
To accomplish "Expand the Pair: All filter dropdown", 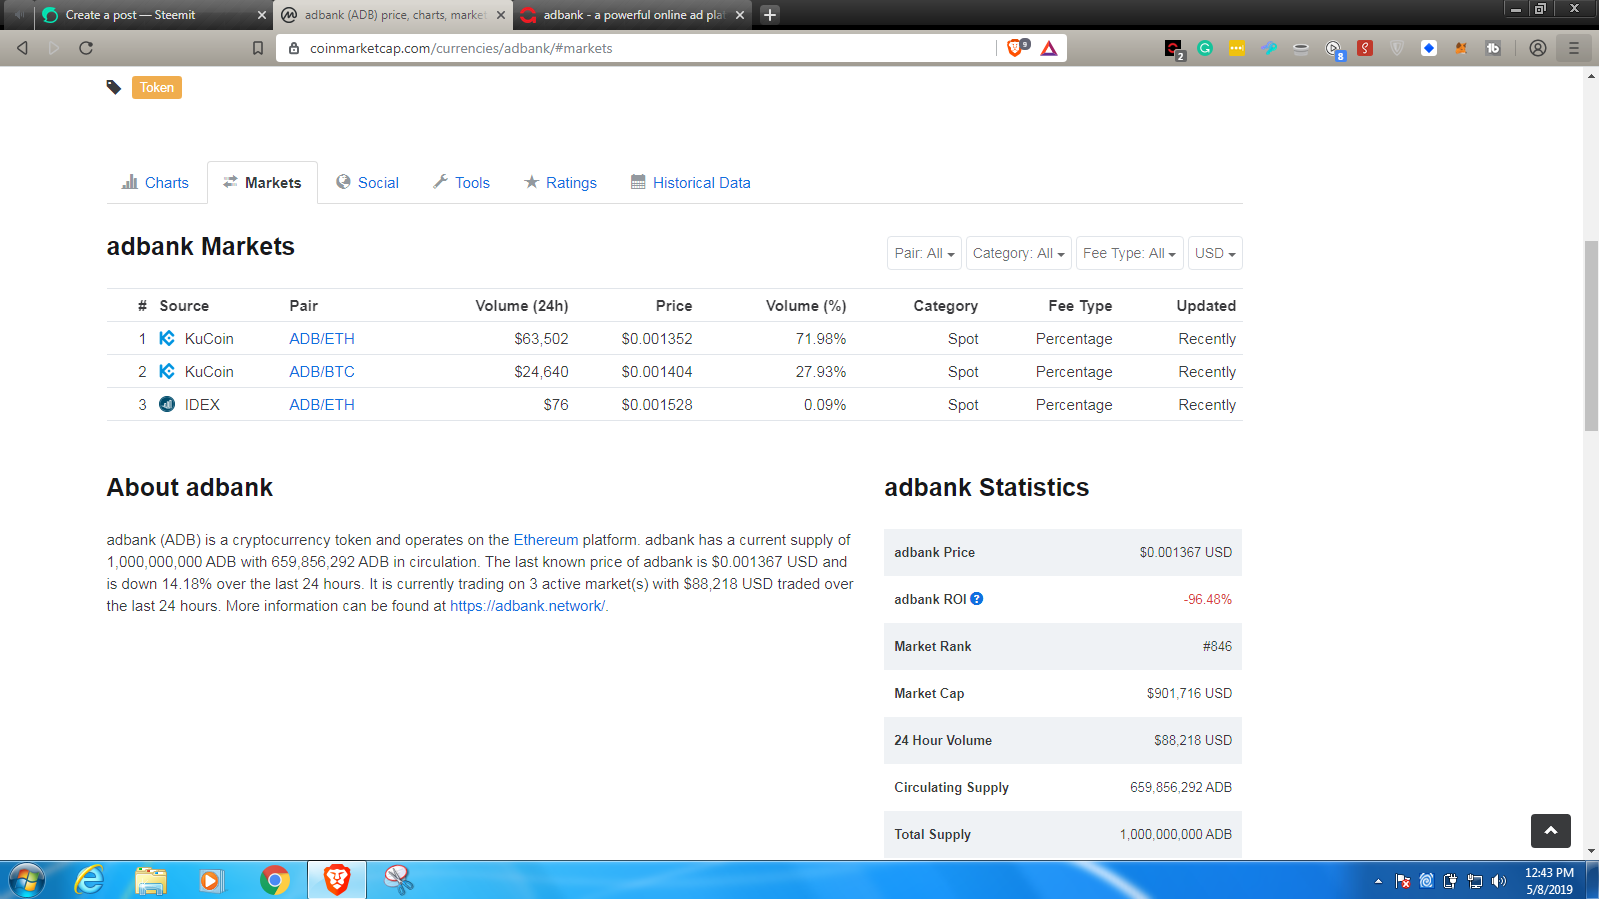I will click(924, 253).
